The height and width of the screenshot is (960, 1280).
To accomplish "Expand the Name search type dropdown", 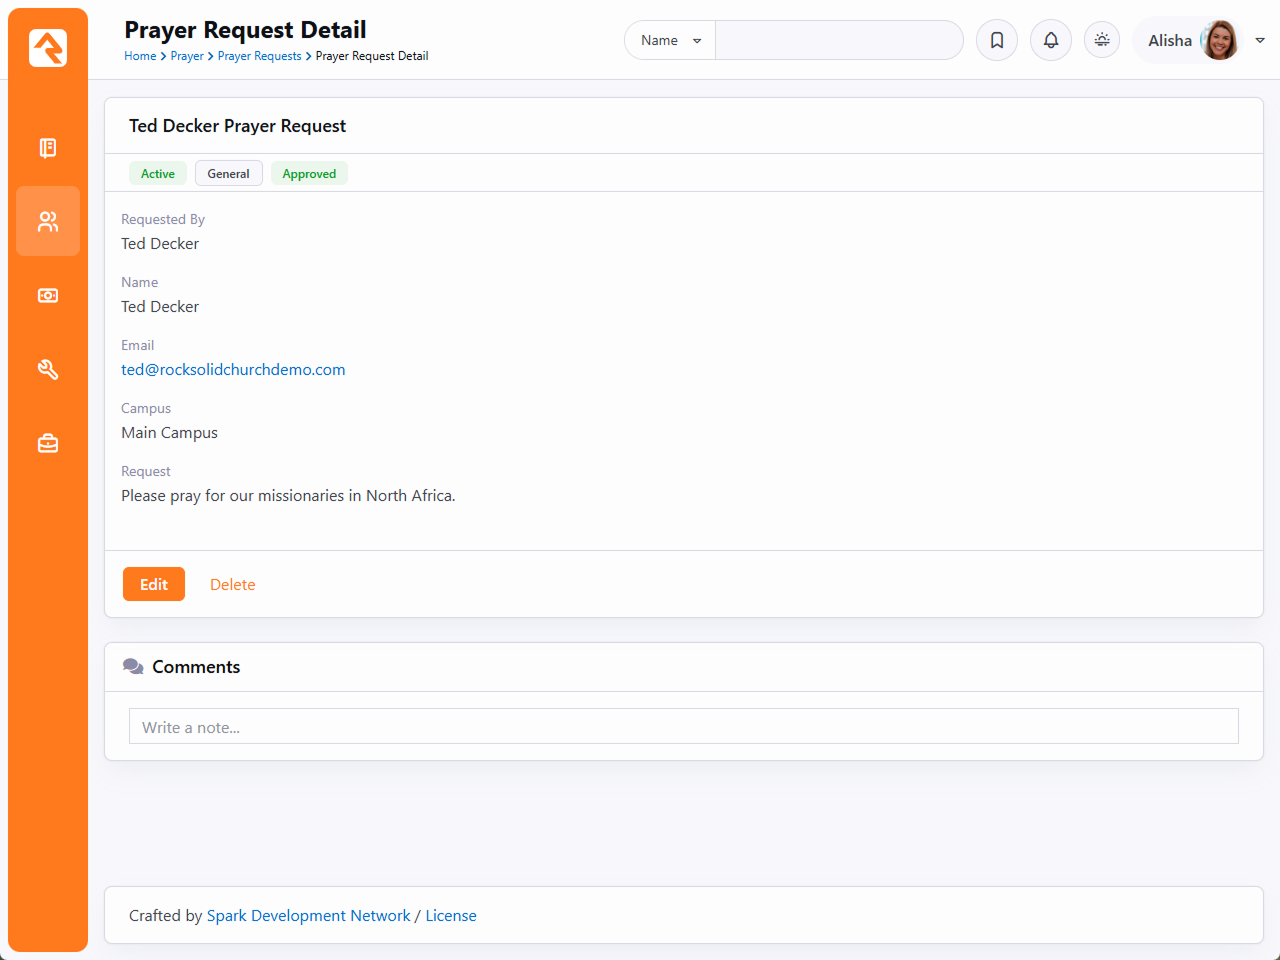I will [670, 40].
